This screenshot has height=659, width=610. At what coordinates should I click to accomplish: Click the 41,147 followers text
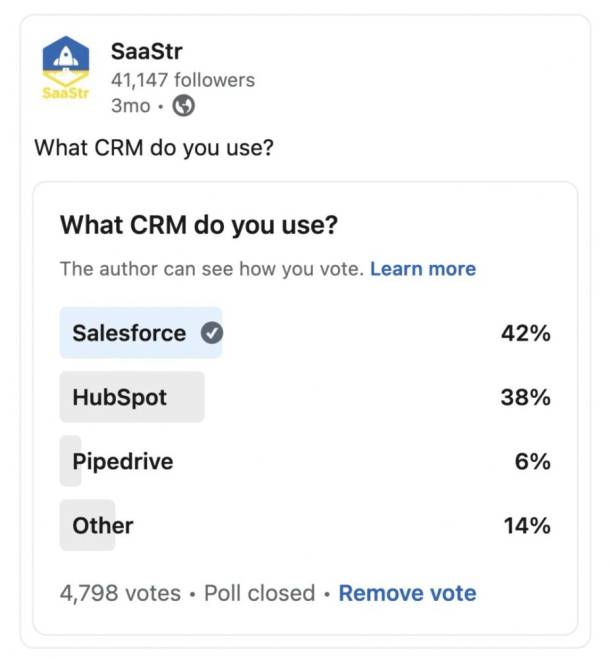[x=182, y=80]
